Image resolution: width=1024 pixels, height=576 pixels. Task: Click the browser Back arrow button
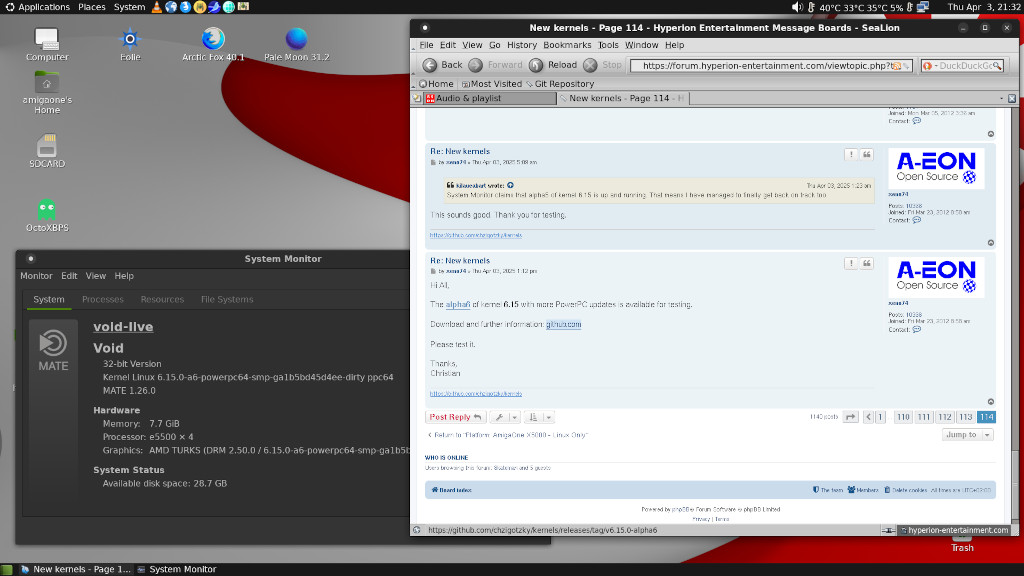tap(430, 65)
